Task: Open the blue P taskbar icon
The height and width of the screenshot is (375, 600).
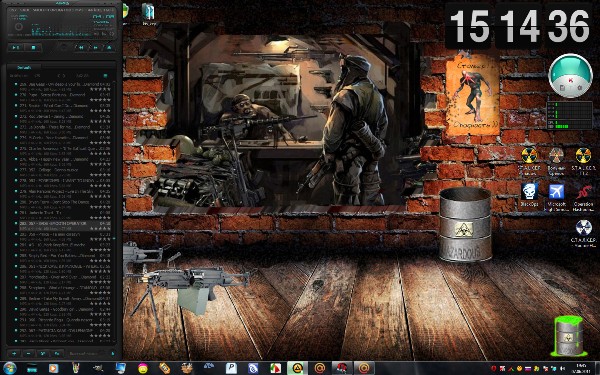Action: [231, 368]
